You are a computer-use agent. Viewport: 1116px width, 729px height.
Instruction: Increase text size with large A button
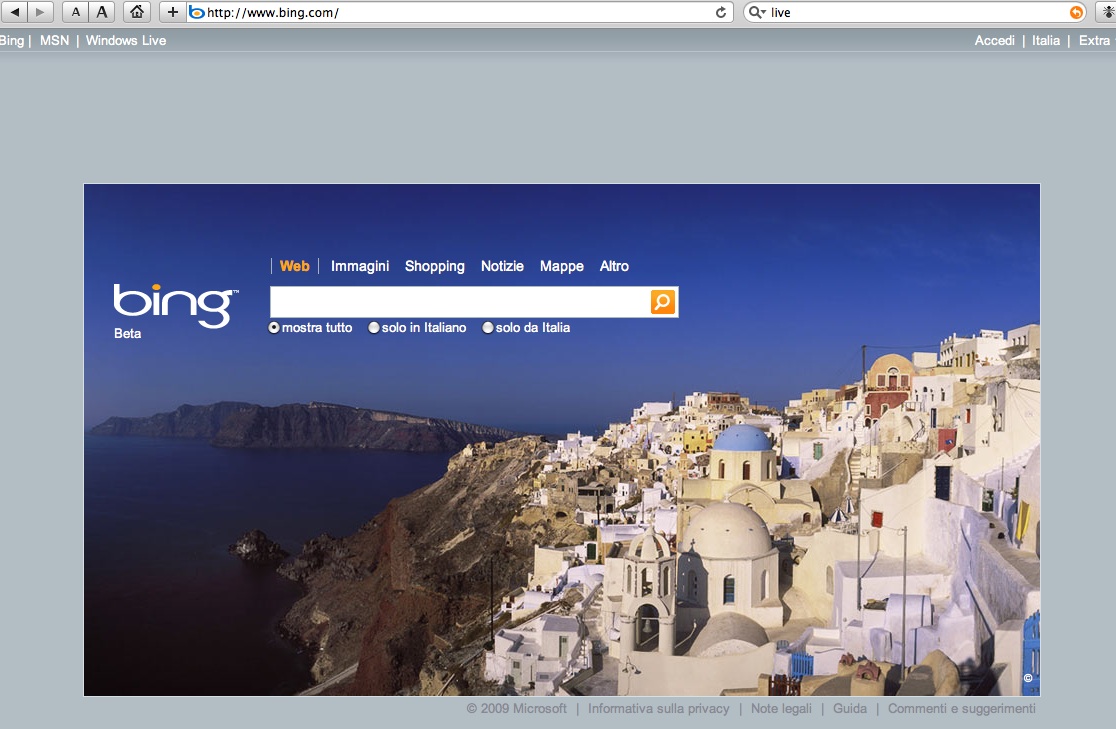click(x=102, y=12)
